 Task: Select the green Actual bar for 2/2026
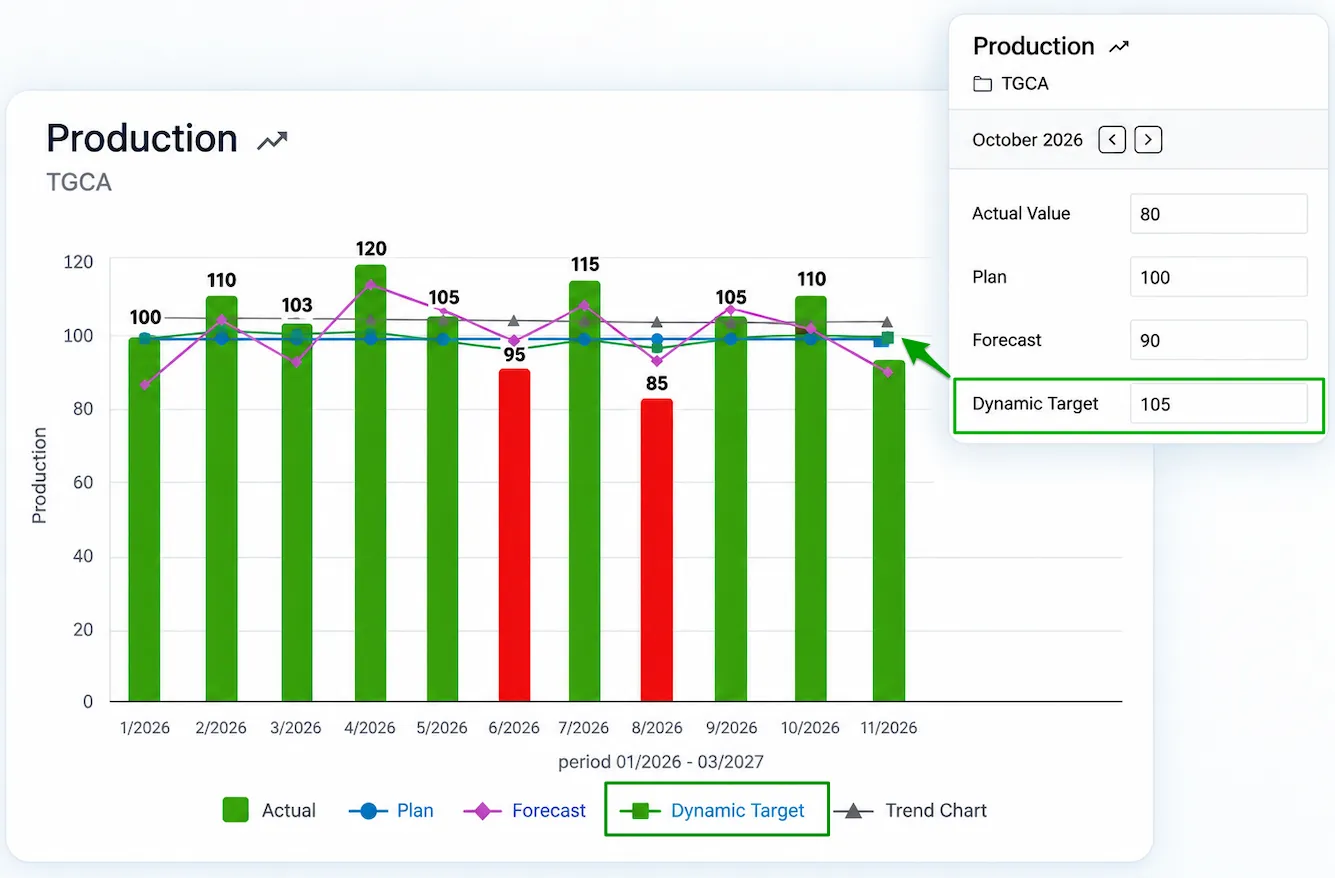[x=222, y=499]
